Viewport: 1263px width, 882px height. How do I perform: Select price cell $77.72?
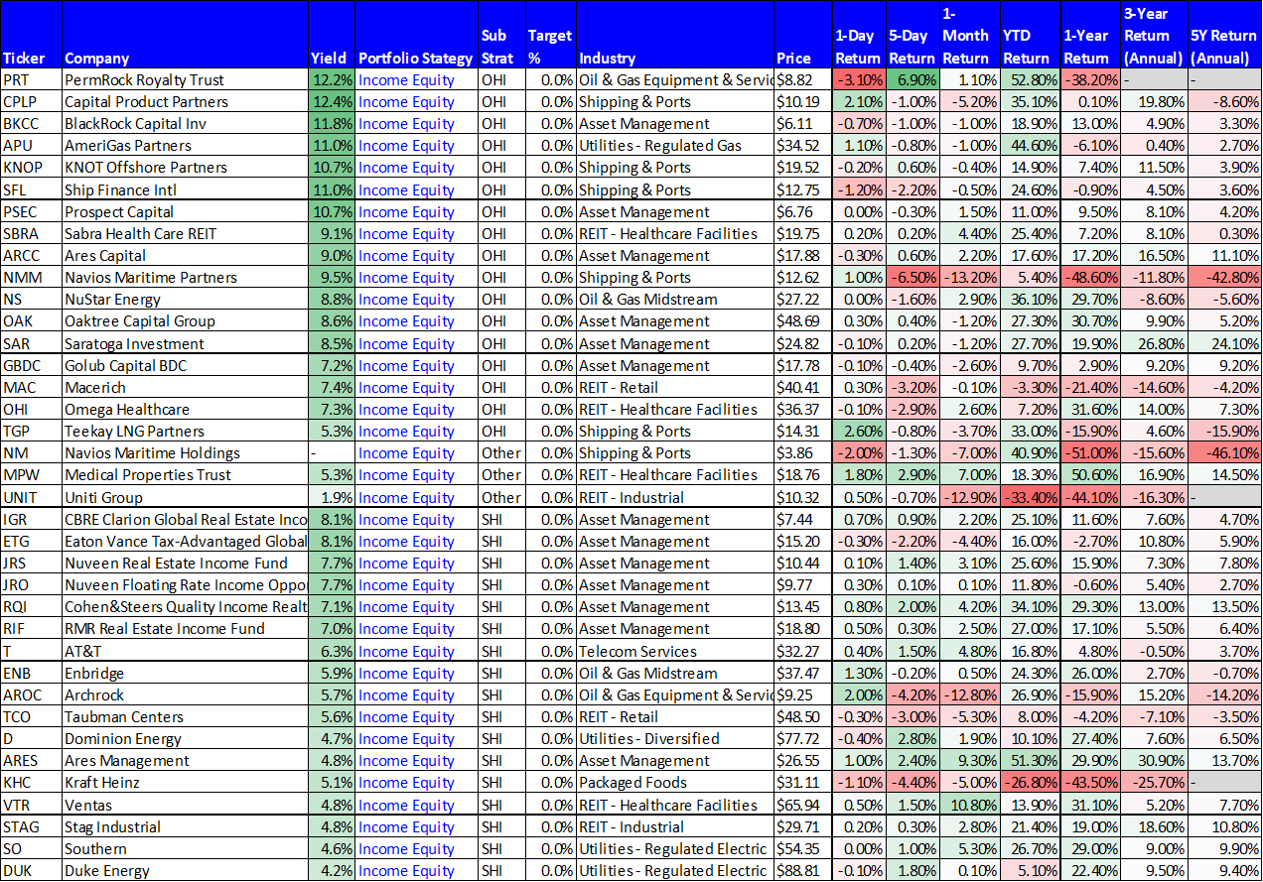[803, 739]
